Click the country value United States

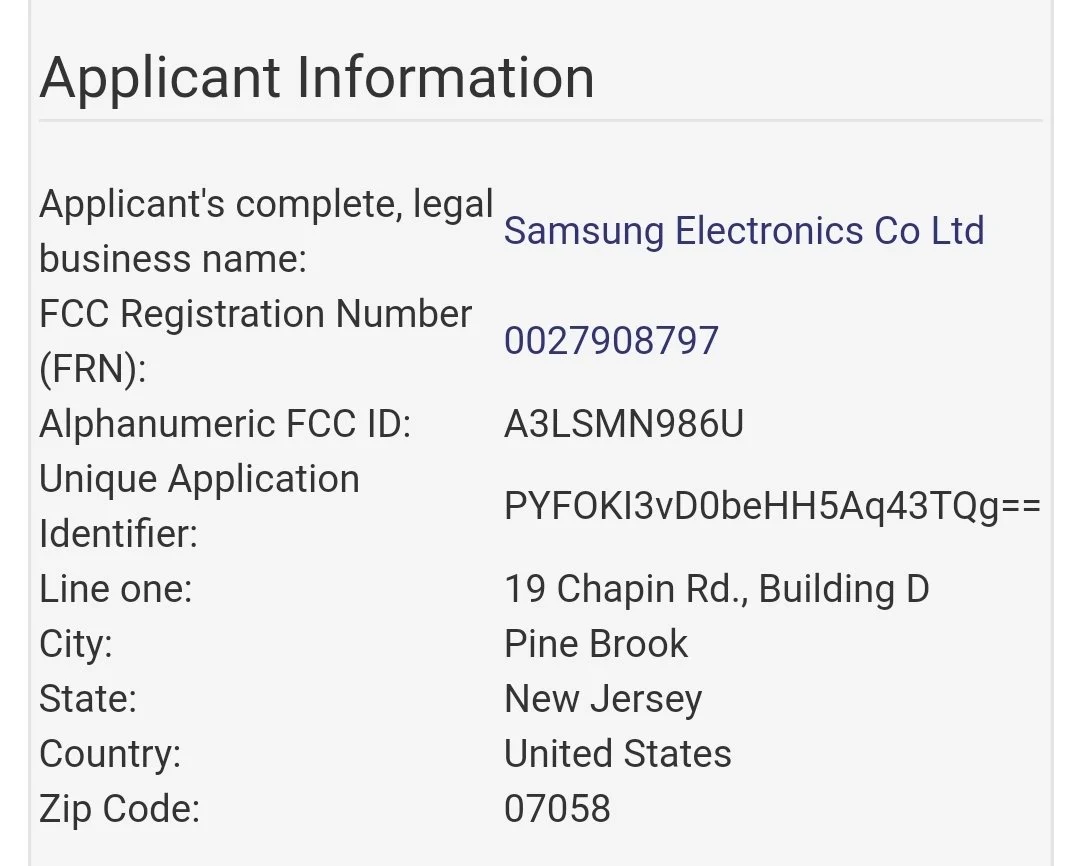click(617, 753)
